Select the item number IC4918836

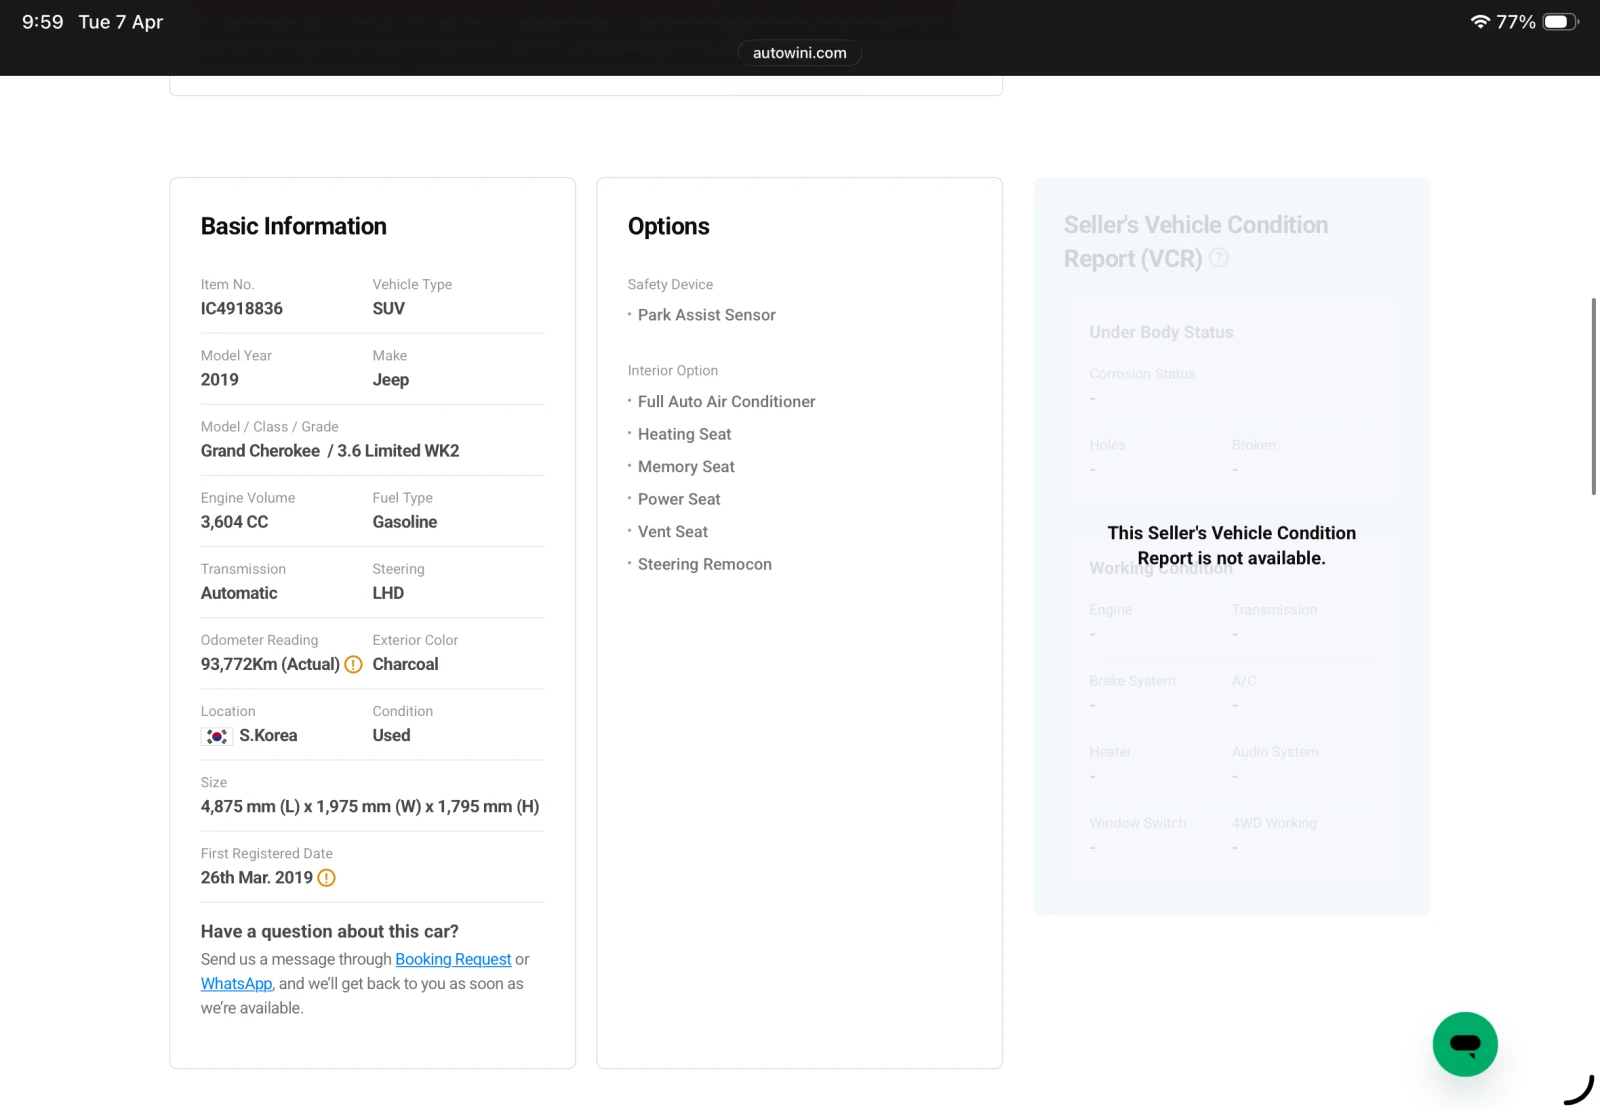point(242,309)
